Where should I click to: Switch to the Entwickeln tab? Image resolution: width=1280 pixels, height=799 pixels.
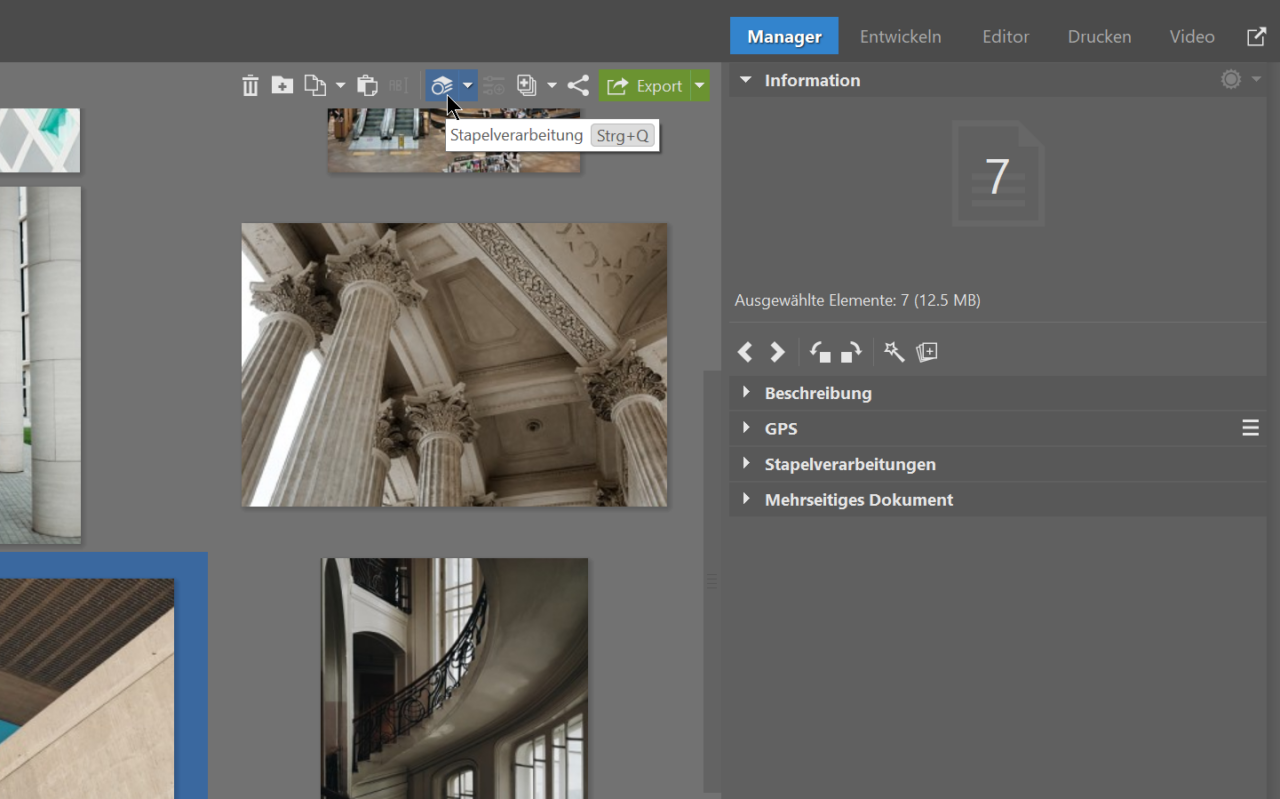pyautogui.click(x=900, y=36)
